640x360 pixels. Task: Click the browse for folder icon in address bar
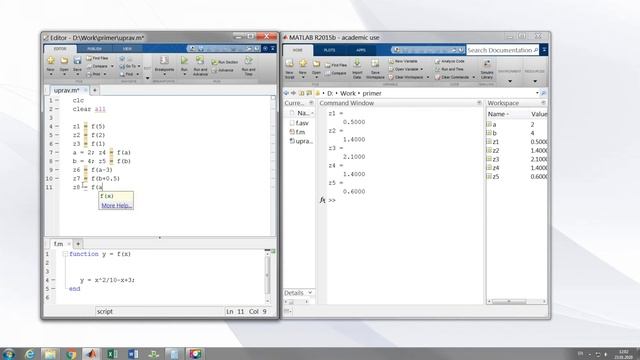point(309,93)
